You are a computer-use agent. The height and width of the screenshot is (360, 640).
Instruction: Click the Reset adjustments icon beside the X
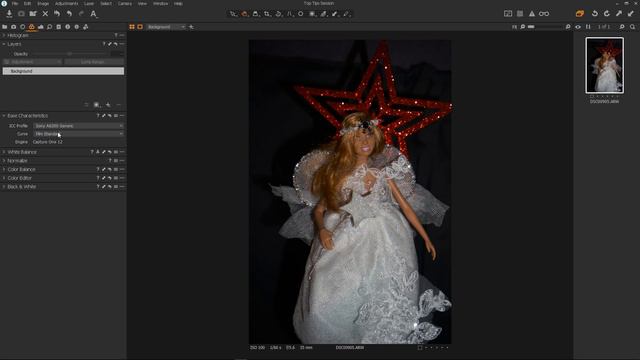[57, 14]
